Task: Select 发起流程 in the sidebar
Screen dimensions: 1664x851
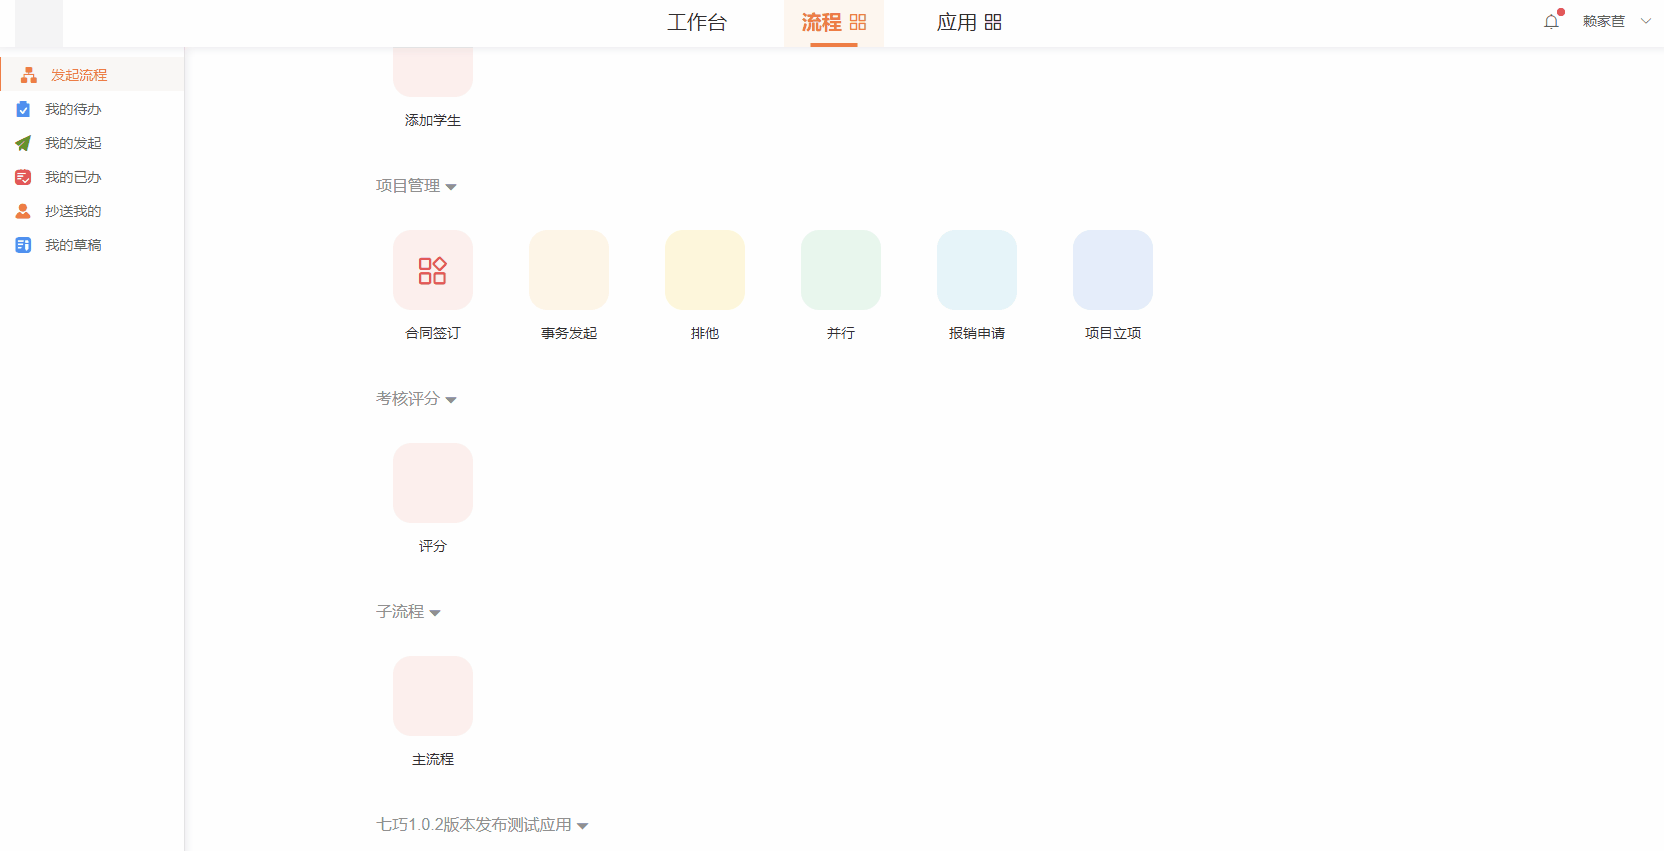Action: 92,75
